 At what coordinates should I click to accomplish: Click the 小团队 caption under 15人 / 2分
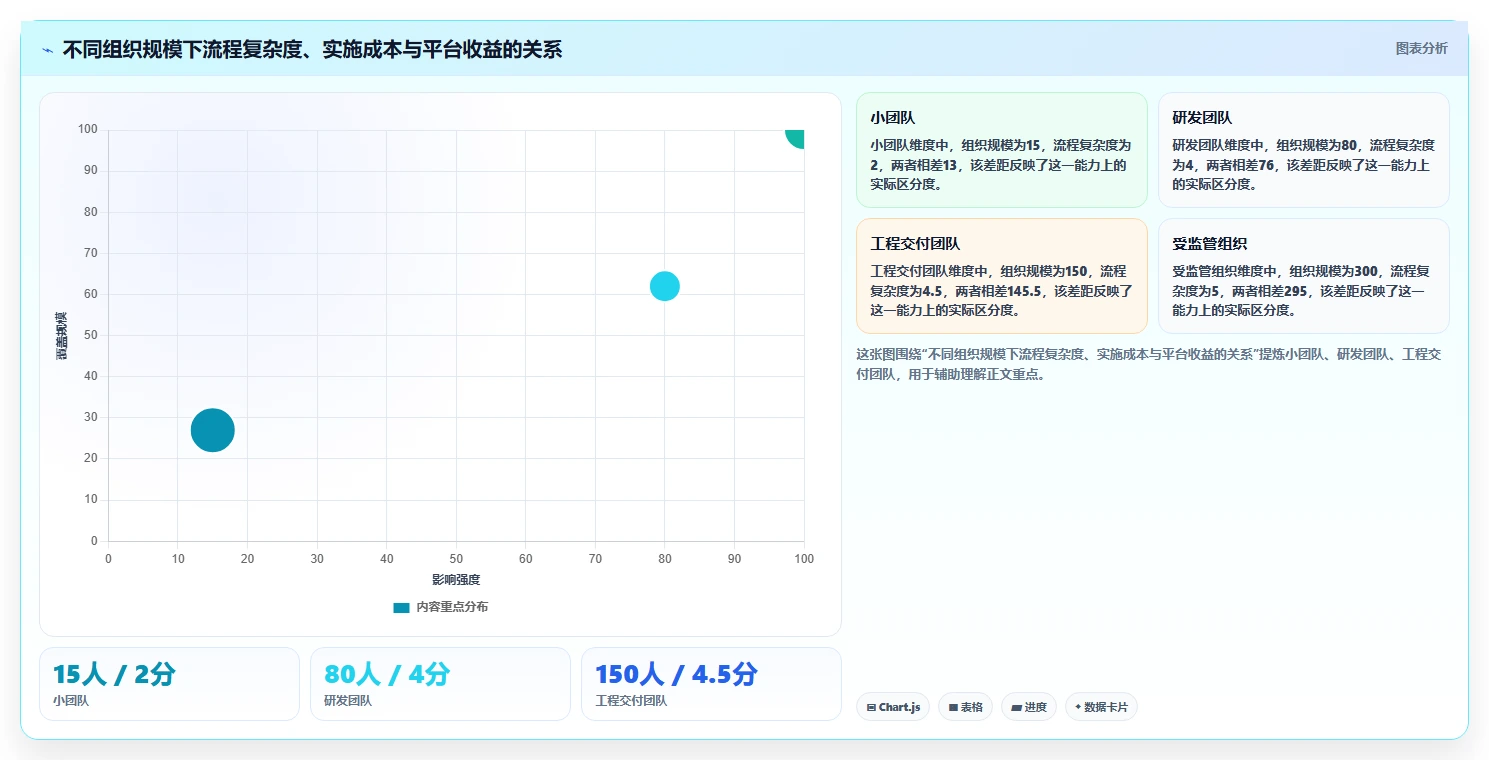coord(71,701)
